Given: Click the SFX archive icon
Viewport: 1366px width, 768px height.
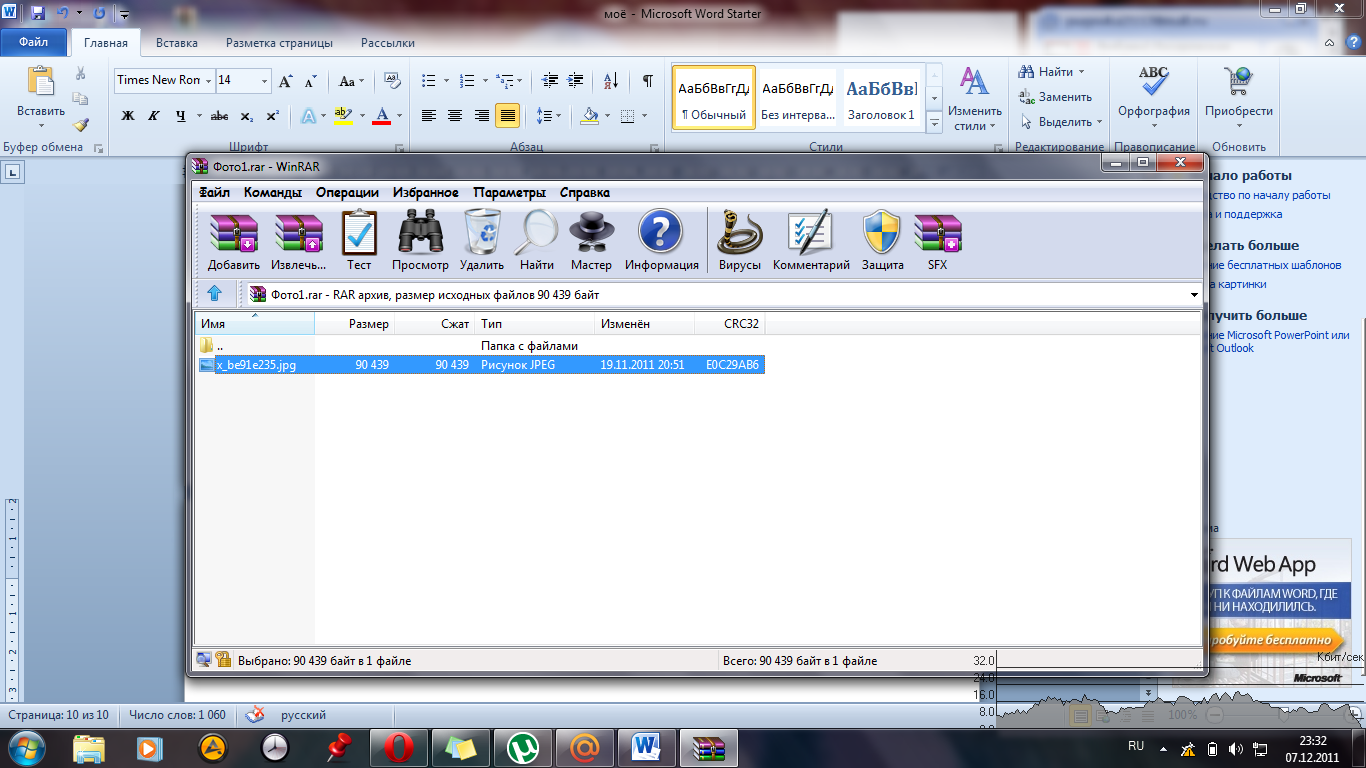Looking at the screenshot, I should (937, 240).
